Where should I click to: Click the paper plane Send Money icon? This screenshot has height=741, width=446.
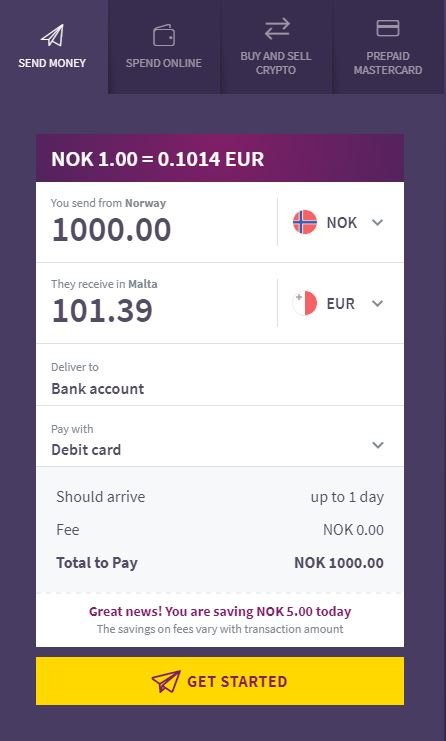52,36
